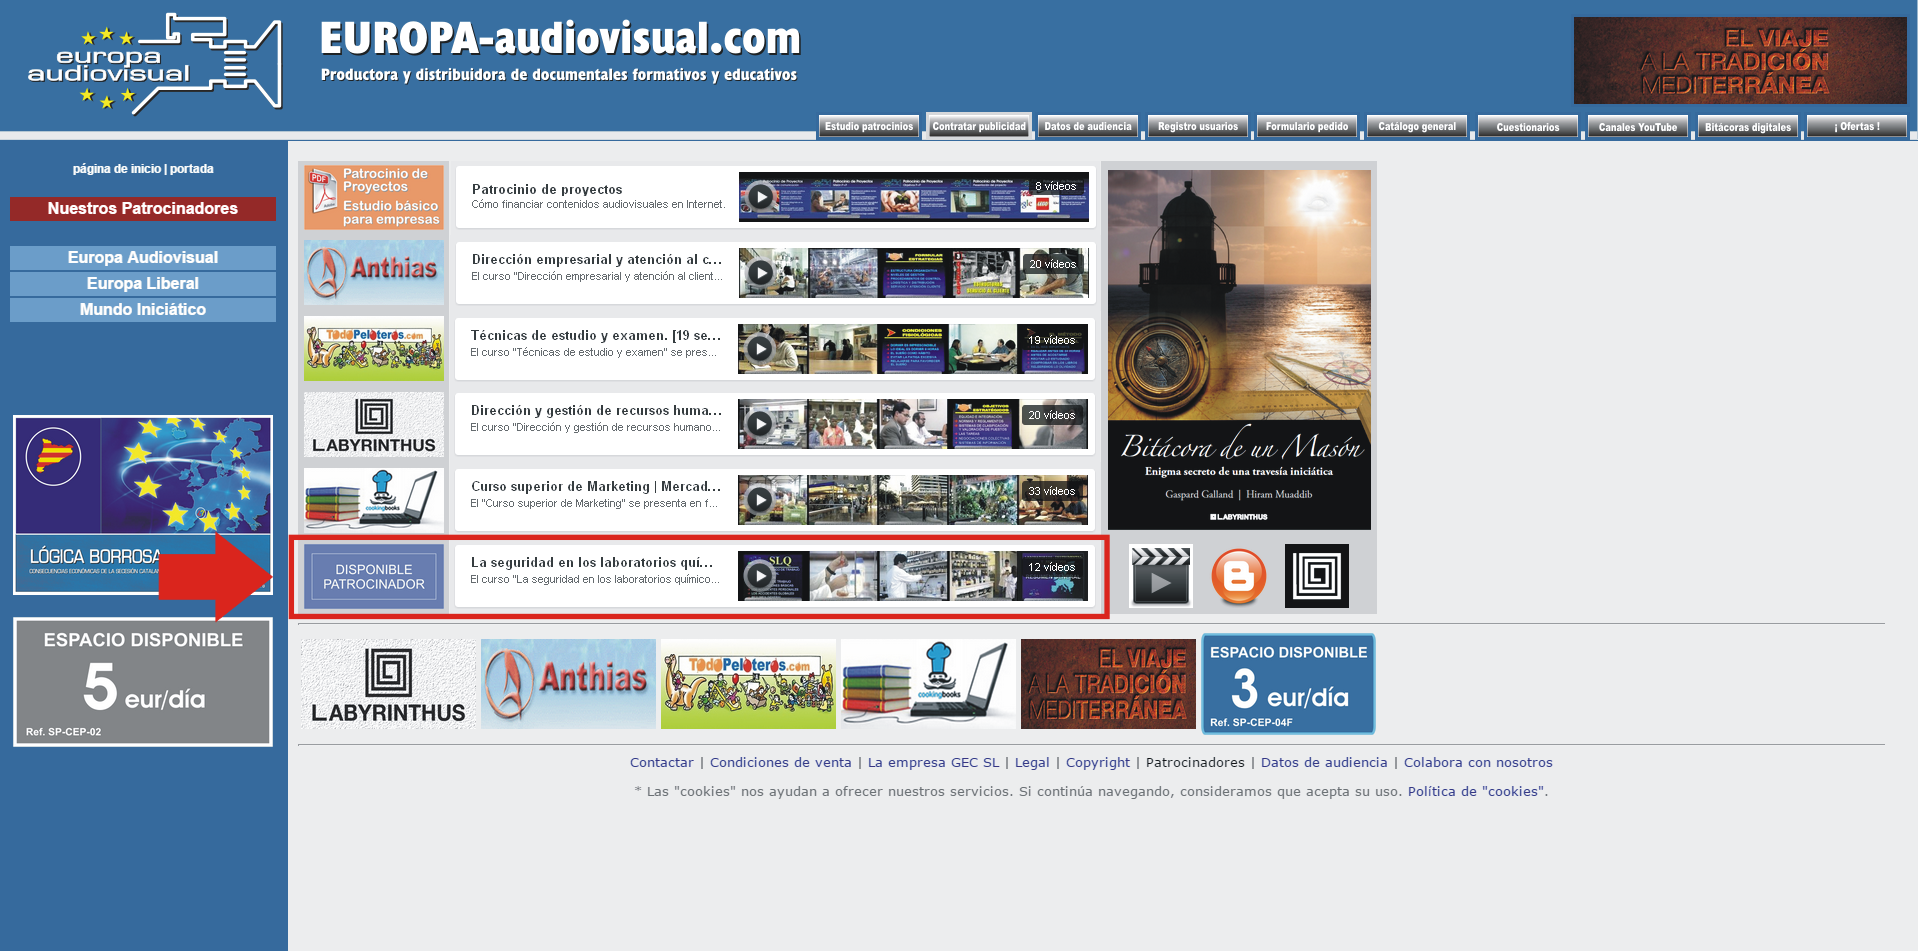Click Anthias logo in the playlist column
Screen dimensions: 1918x951
click(374, 272)
